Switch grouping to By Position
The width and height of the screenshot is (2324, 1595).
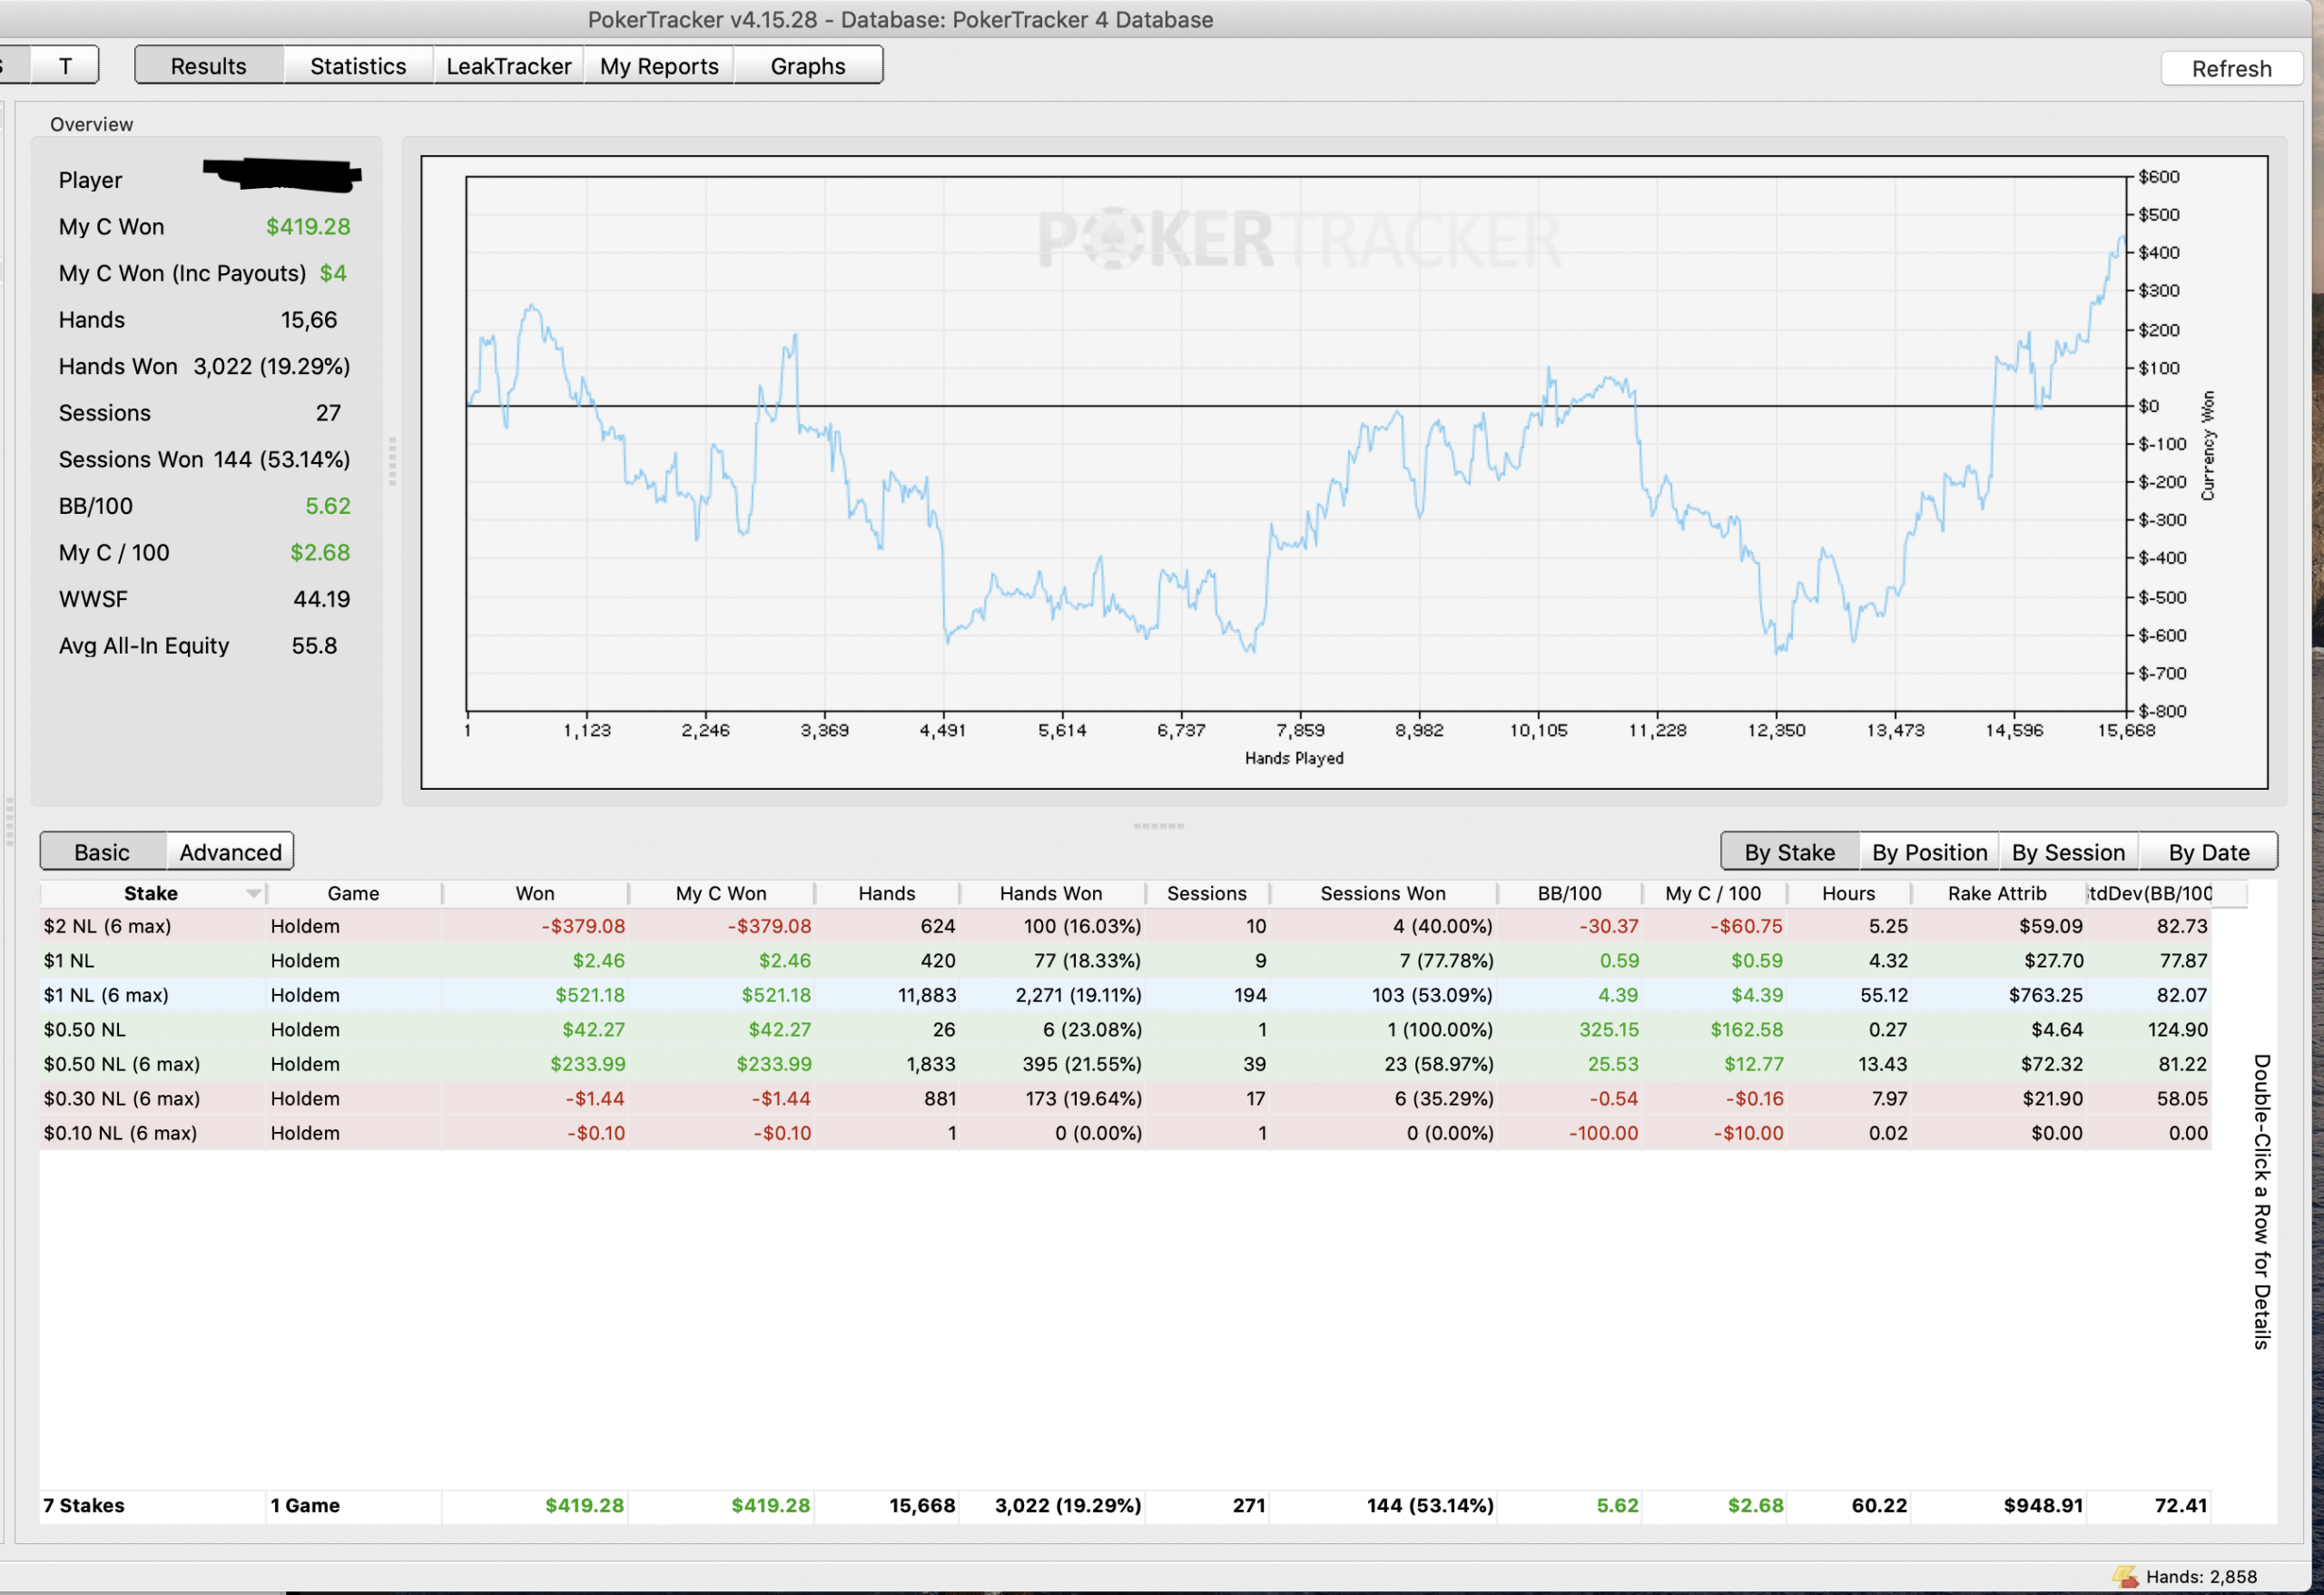coord(1929,852)
